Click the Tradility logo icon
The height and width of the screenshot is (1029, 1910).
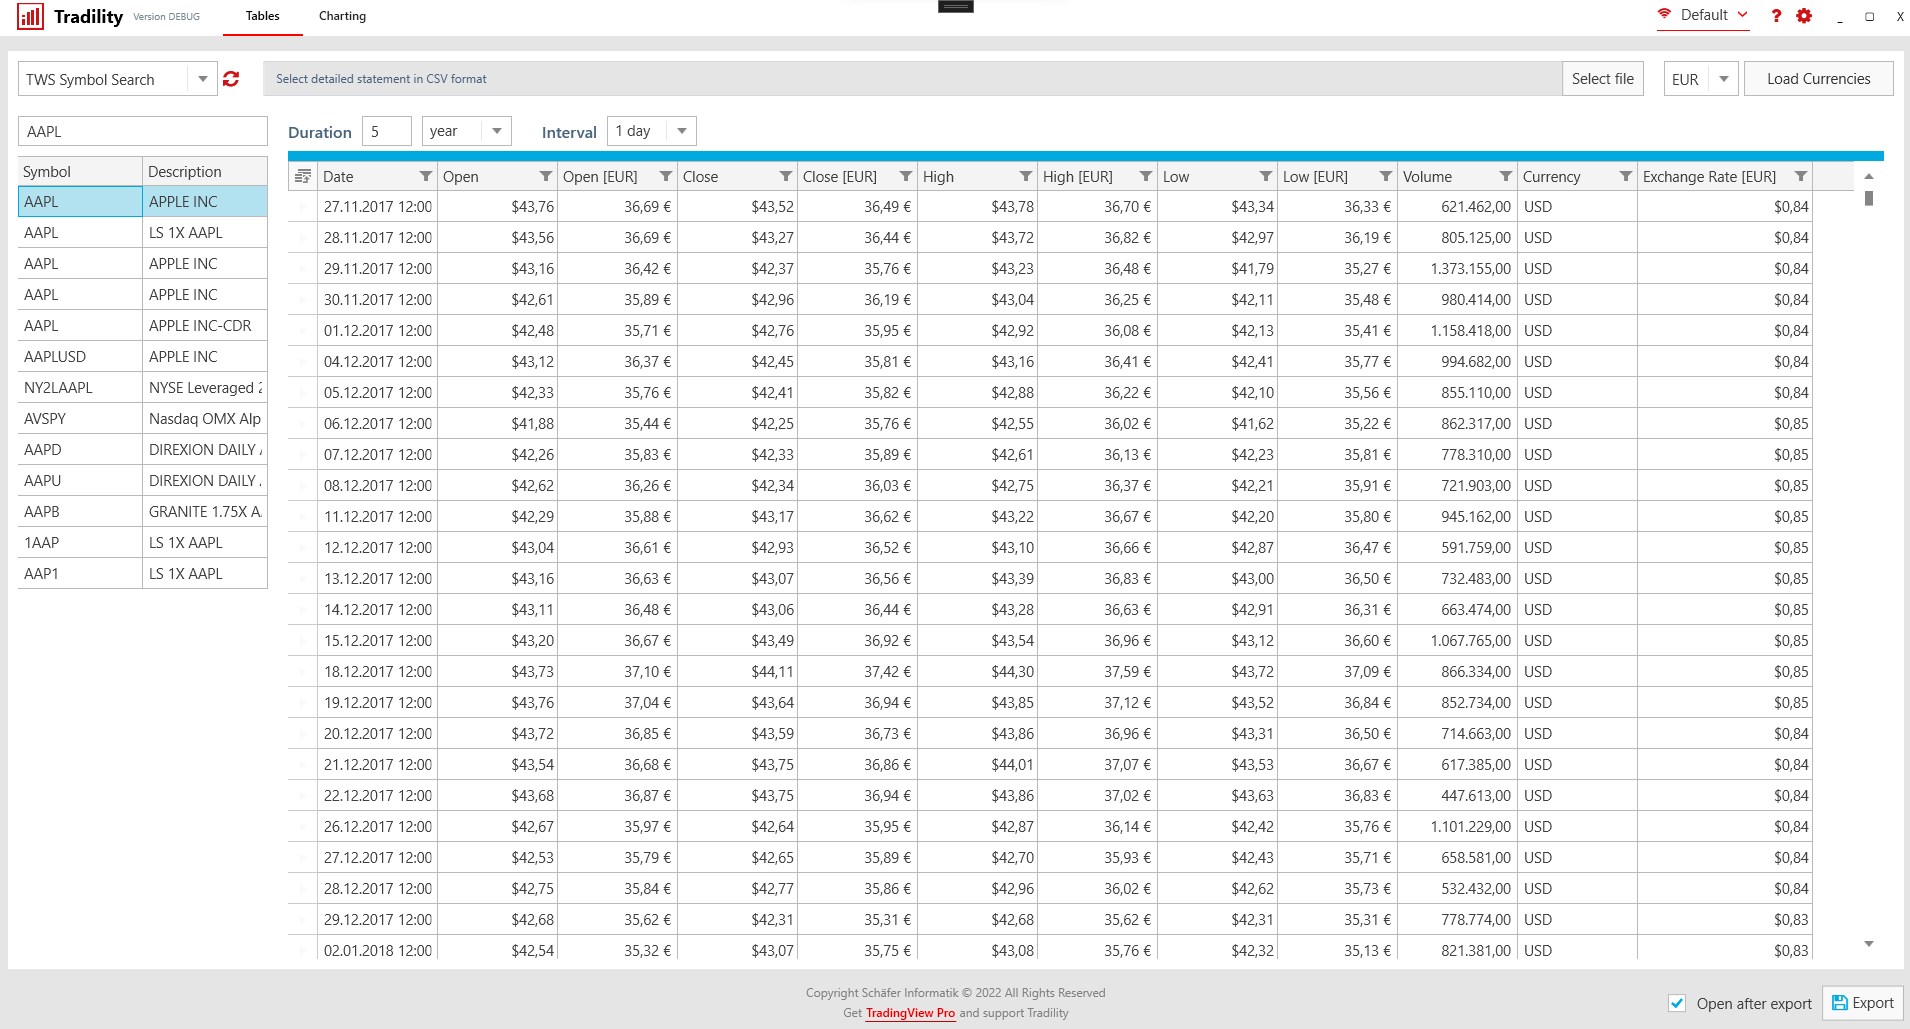point(30,16)
